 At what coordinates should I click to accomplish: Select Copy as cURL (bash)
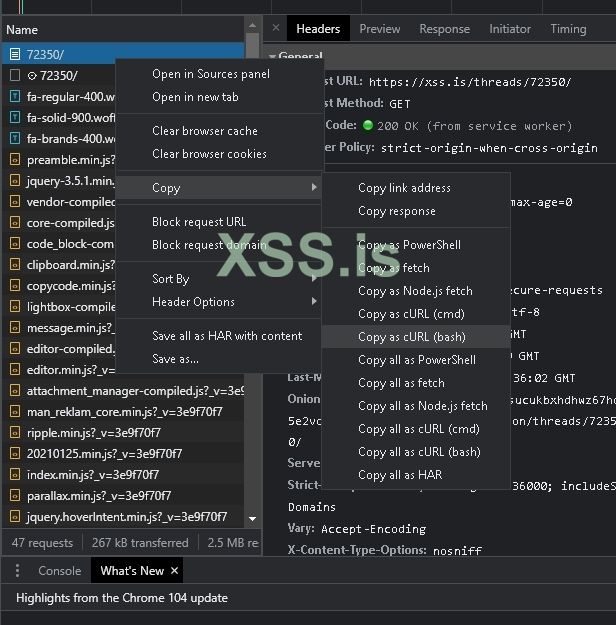coord(411,337)
